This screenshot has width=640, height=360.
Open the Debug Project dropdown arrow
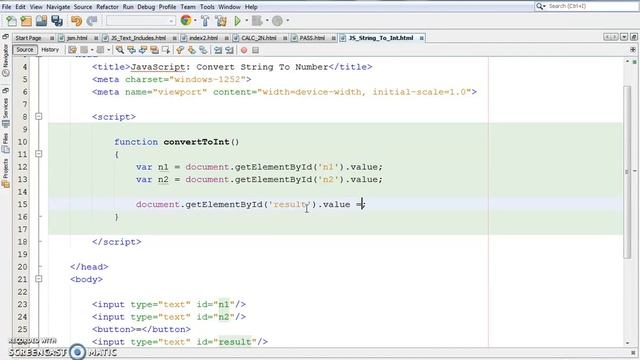coord(267,20)
